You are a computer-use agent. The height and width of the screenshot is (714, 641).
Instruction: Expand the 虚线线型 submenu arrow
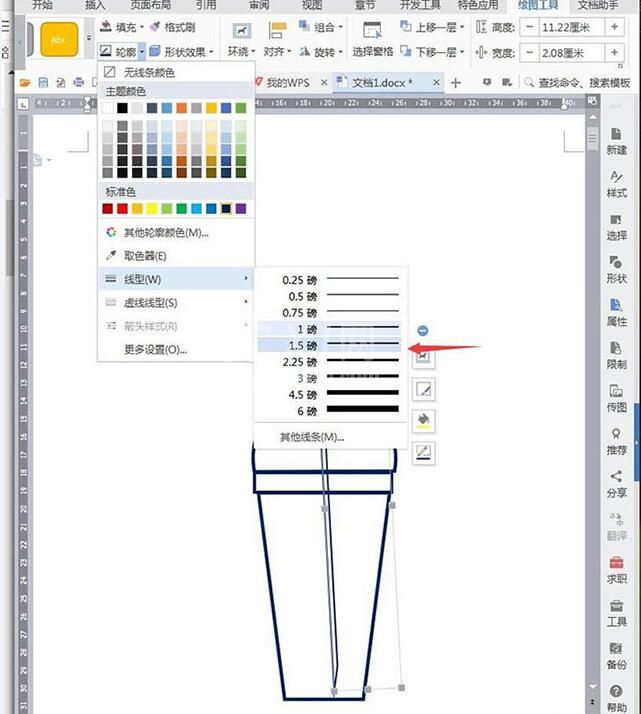coord(246,301)
